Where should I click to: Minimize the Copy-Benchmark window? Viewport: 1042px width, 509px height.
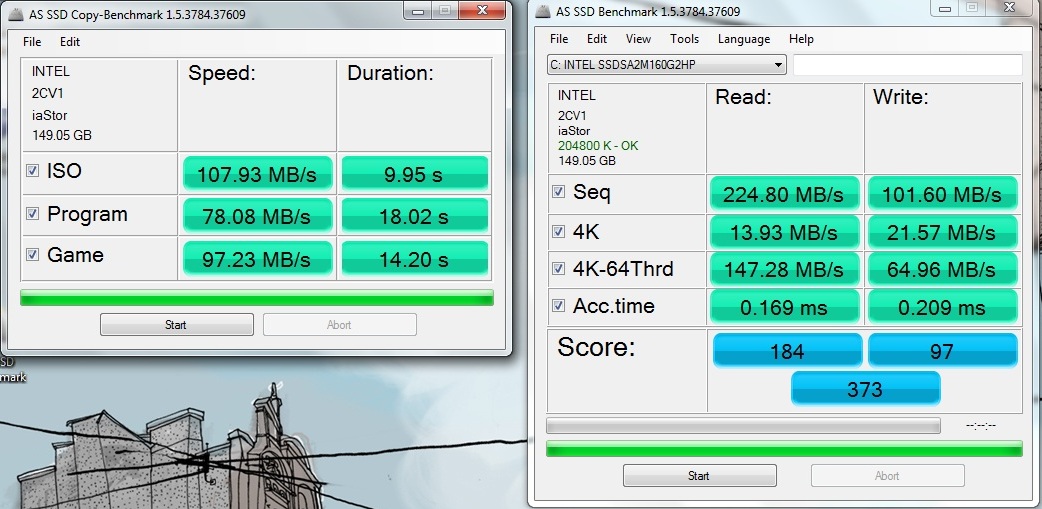(419, 11)
